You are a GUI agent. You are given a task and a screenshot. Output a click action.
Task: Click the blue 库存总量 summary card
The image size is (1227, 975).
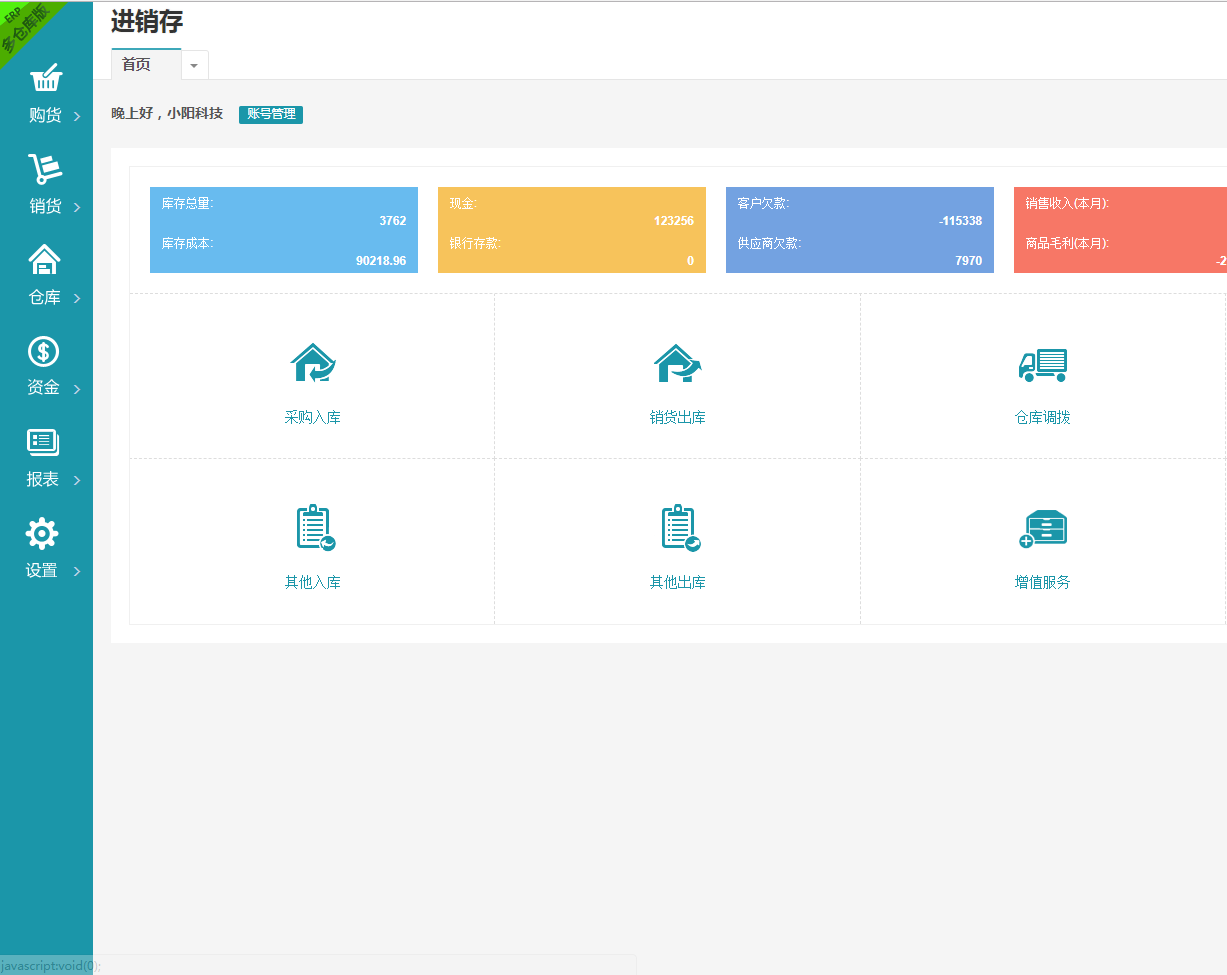284,230
